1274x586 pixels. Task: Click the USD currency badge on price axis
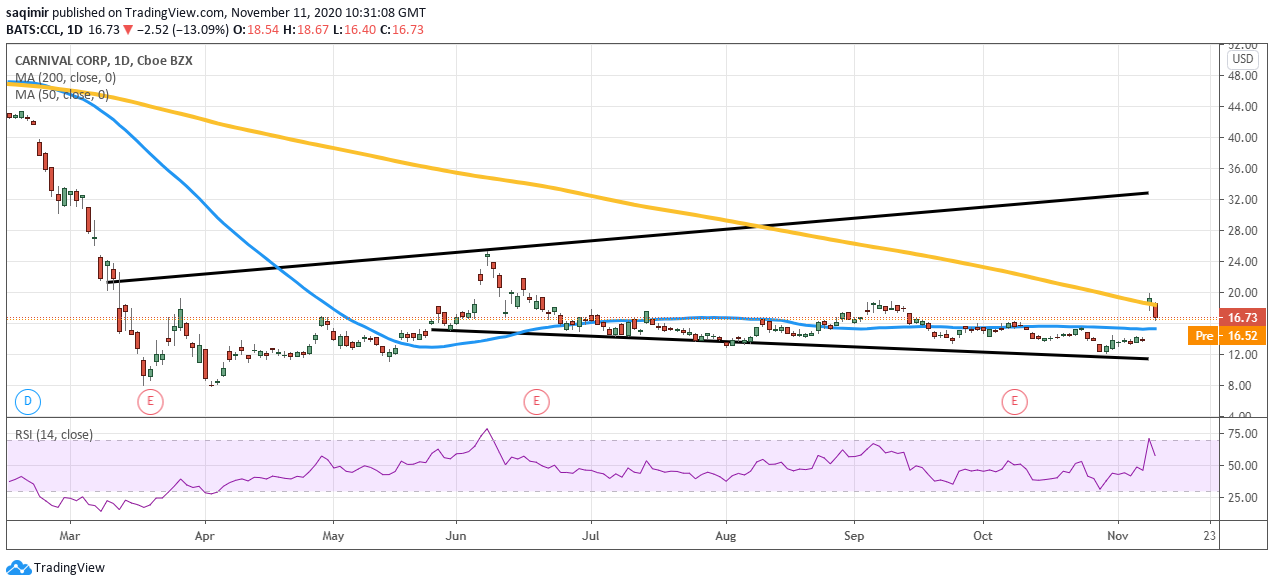point(1243,59)
